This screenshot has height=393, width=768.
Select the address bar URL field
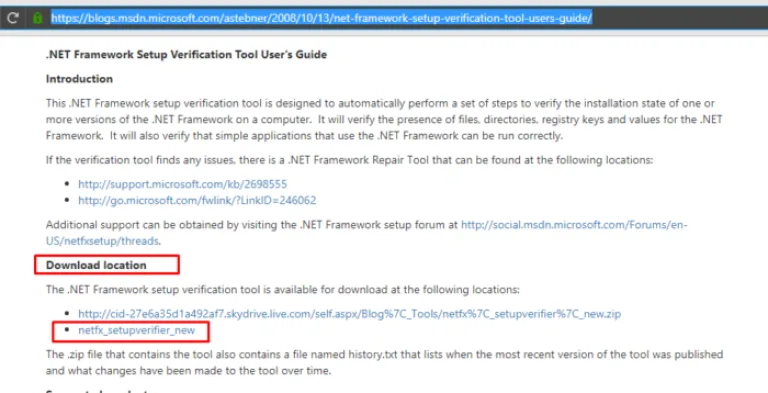click(x=321, y=19)
